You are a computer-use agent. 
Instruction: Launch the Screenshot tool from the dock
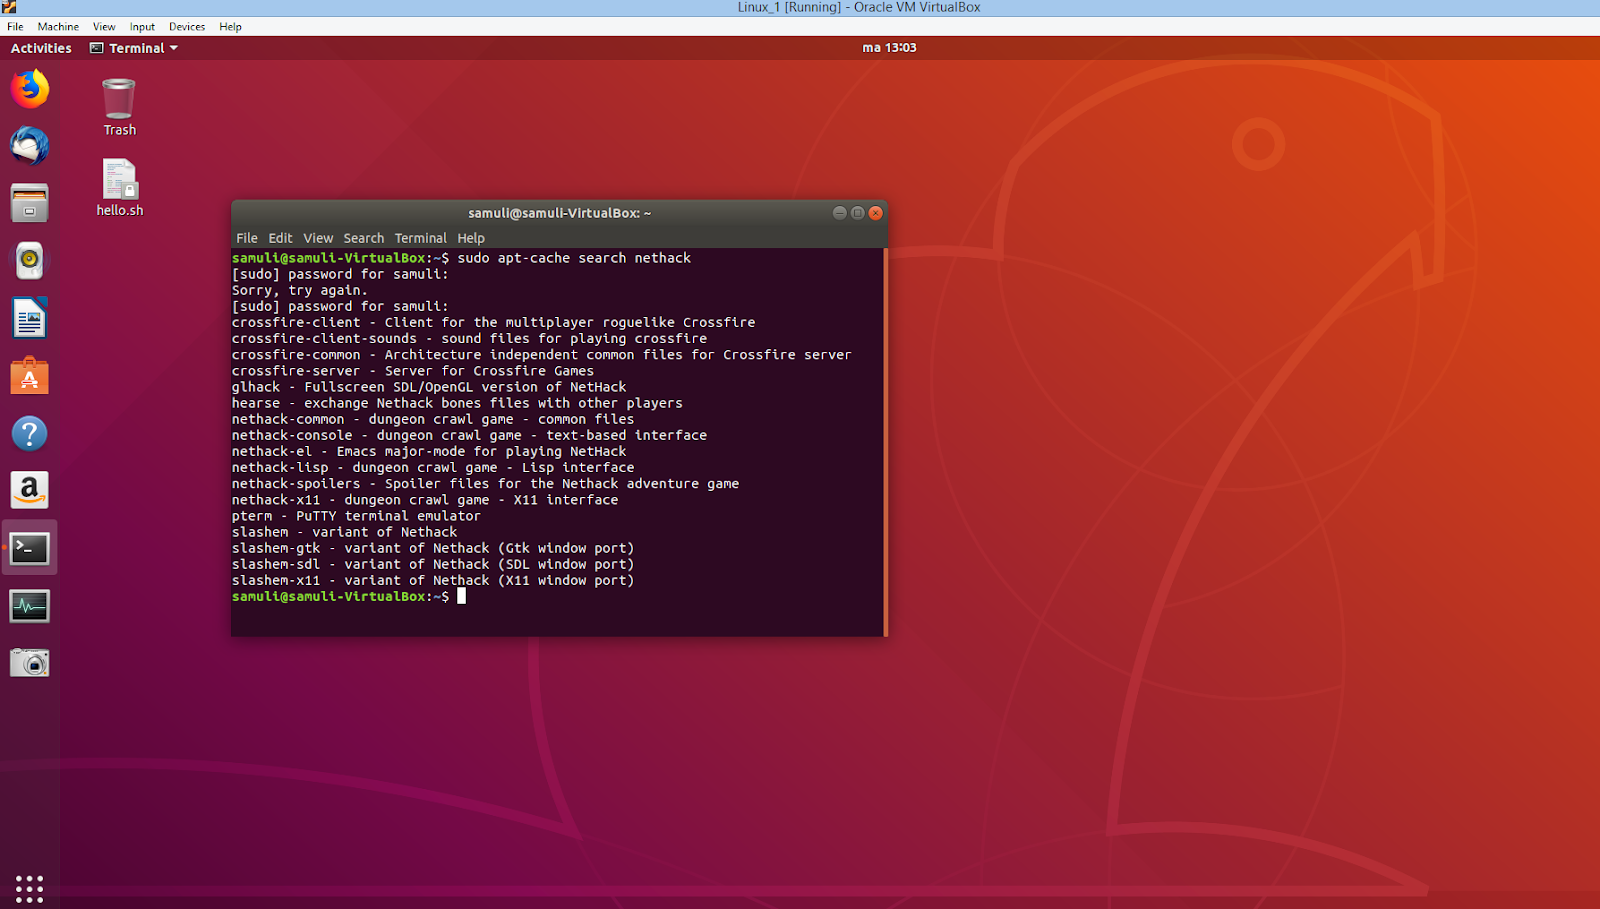tap(29, 661)
